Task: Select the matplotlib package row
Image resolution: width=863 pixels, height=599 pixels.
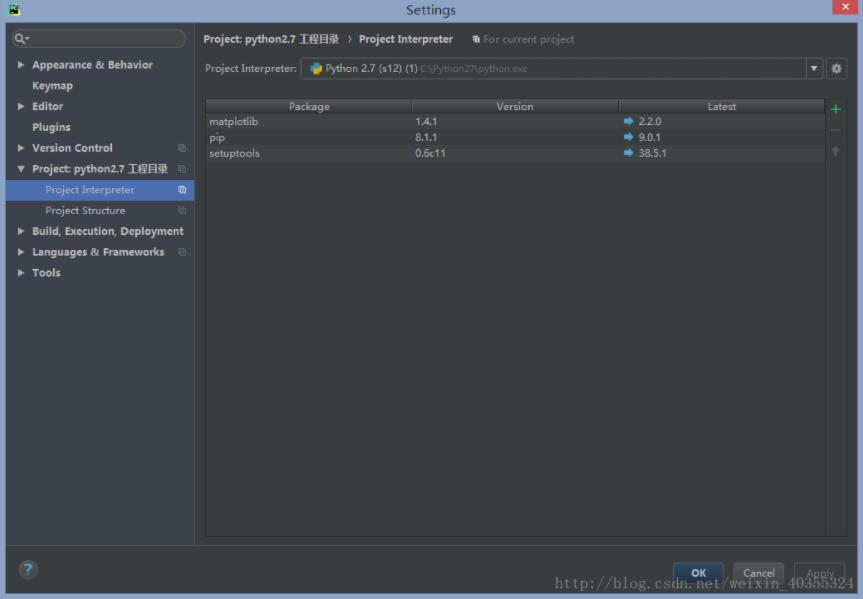Action: [x=300, y=121]
